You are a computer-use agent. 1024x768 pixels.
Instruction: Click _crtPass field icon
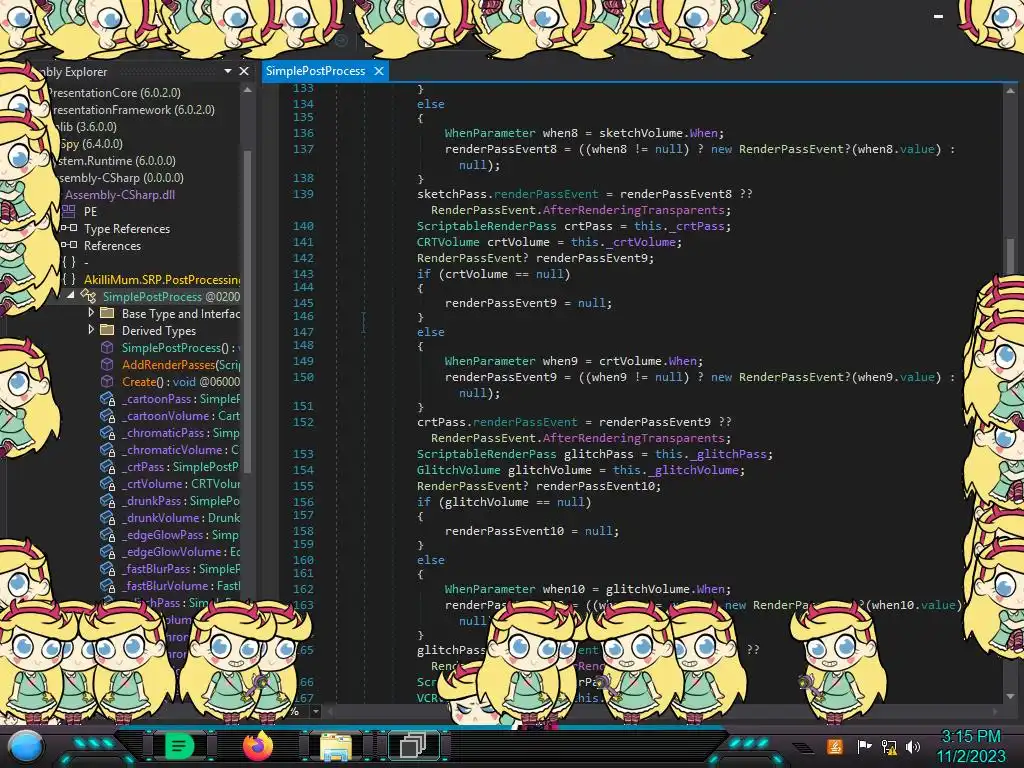107,466
